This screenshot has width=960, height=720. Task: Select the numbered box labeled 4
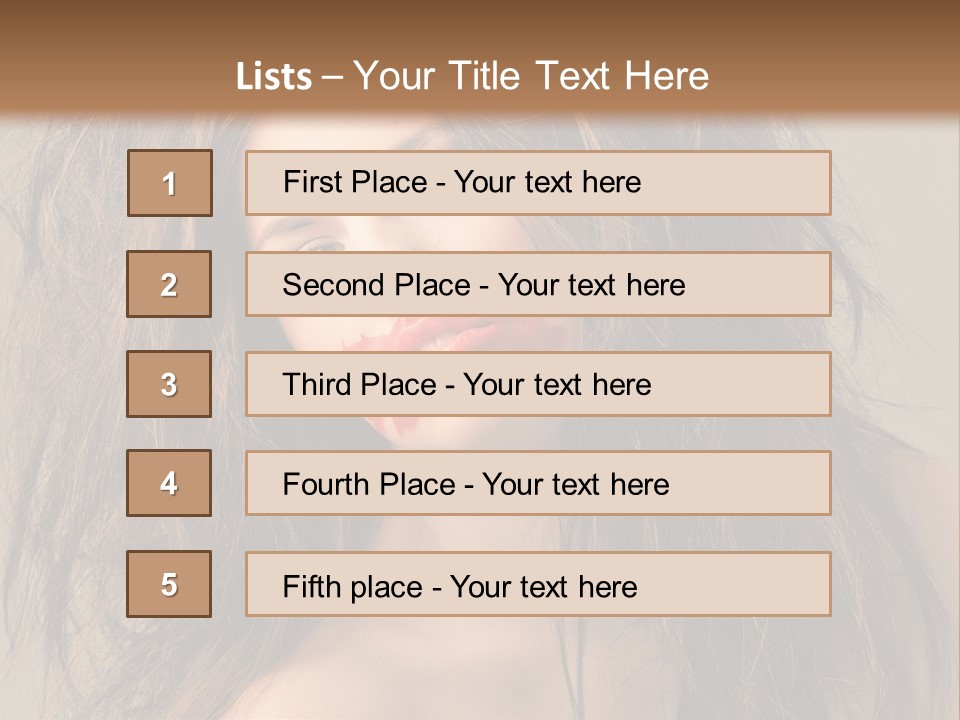pyautogui.click(x=169, y=483)
